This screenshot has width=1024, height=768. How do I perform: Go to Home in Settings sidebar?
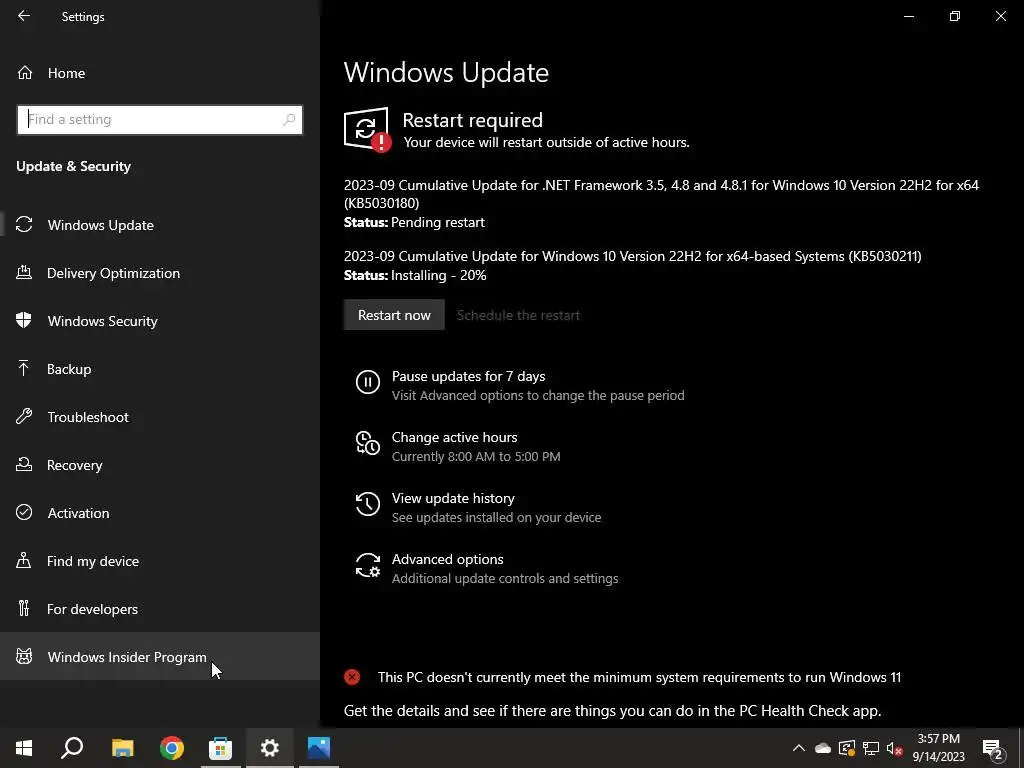point(66,73)
